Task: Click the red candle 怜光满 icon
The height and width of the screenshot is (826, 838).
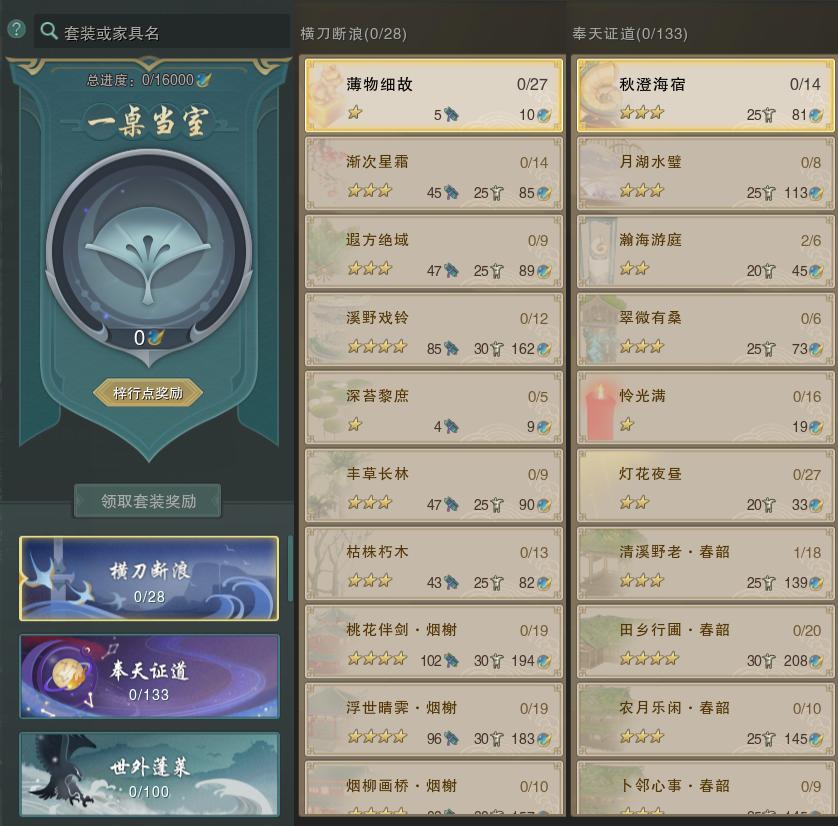Action: point(599,410)
